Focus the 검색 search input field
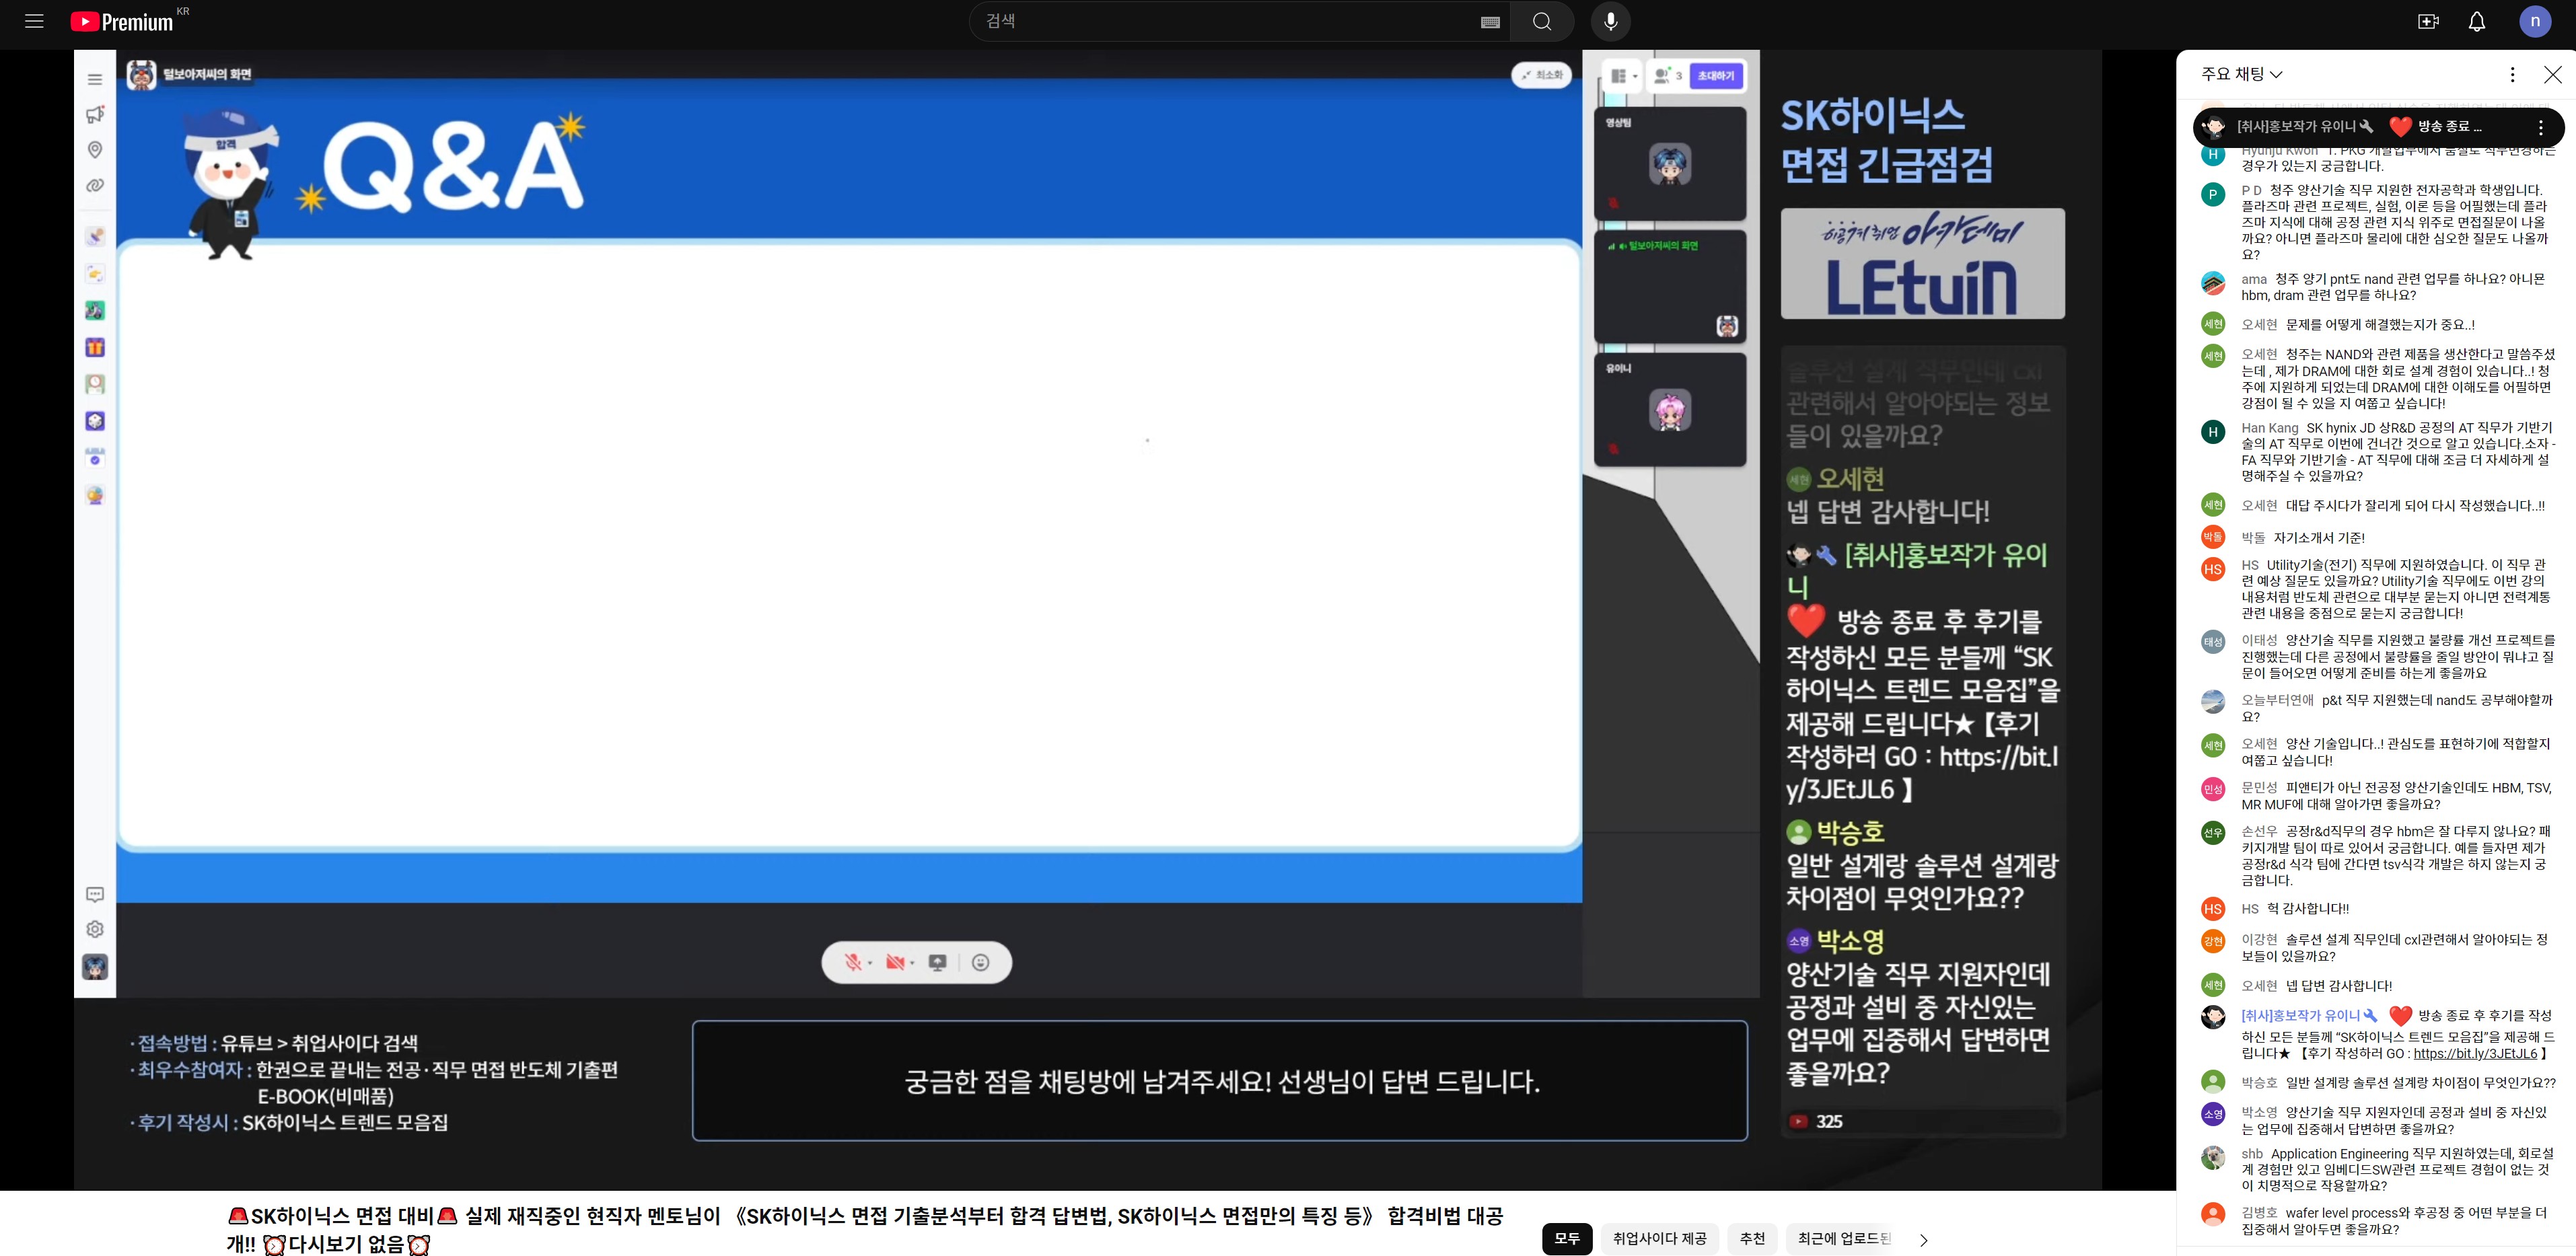This screenshot has width=2576, height=1256. tap(1225, 21)
